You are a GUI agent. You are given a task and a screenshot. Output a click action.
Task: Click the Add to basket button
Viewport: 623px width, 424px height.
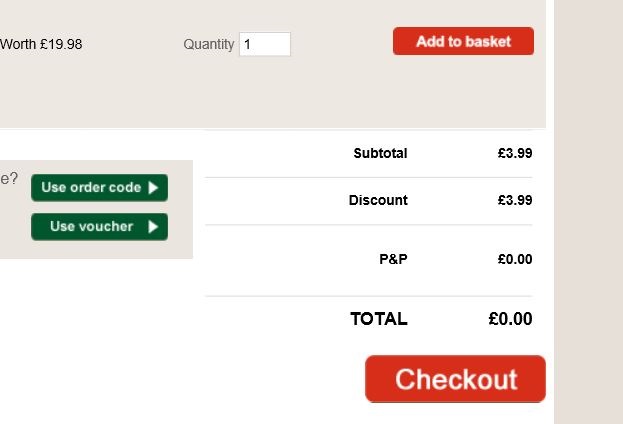tap(463, 41)
